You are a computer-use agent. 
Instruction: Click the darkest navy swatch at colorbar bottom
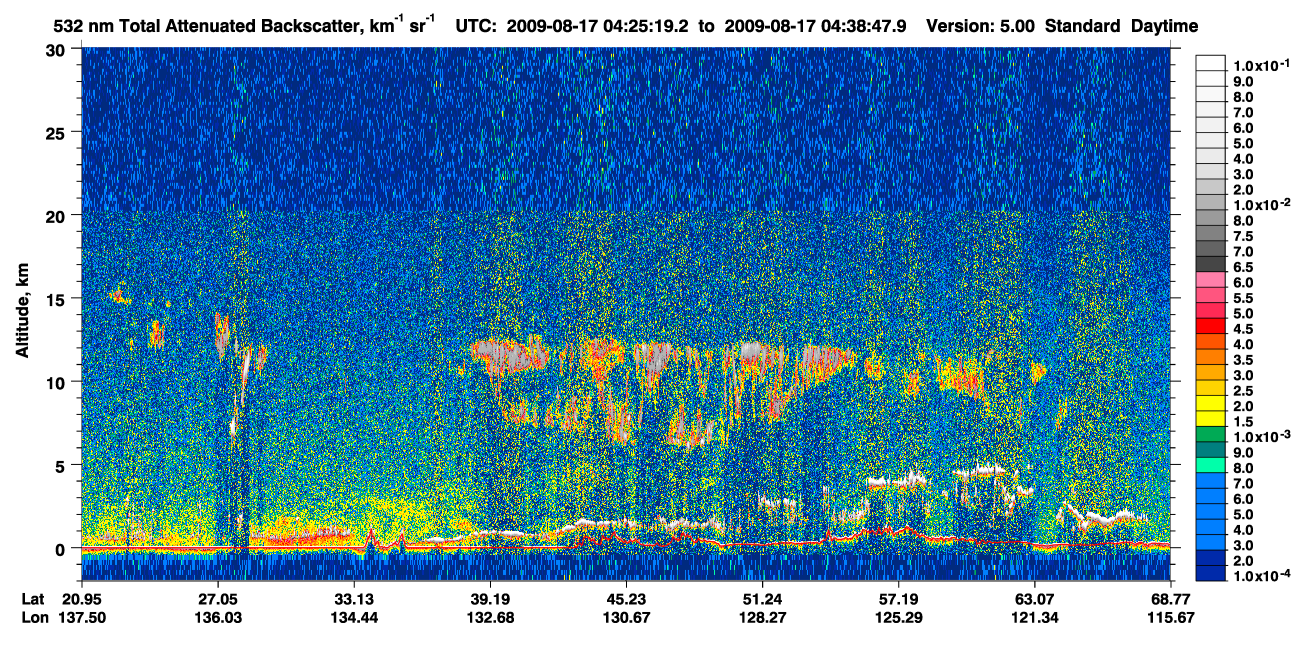pos(1210,573)
